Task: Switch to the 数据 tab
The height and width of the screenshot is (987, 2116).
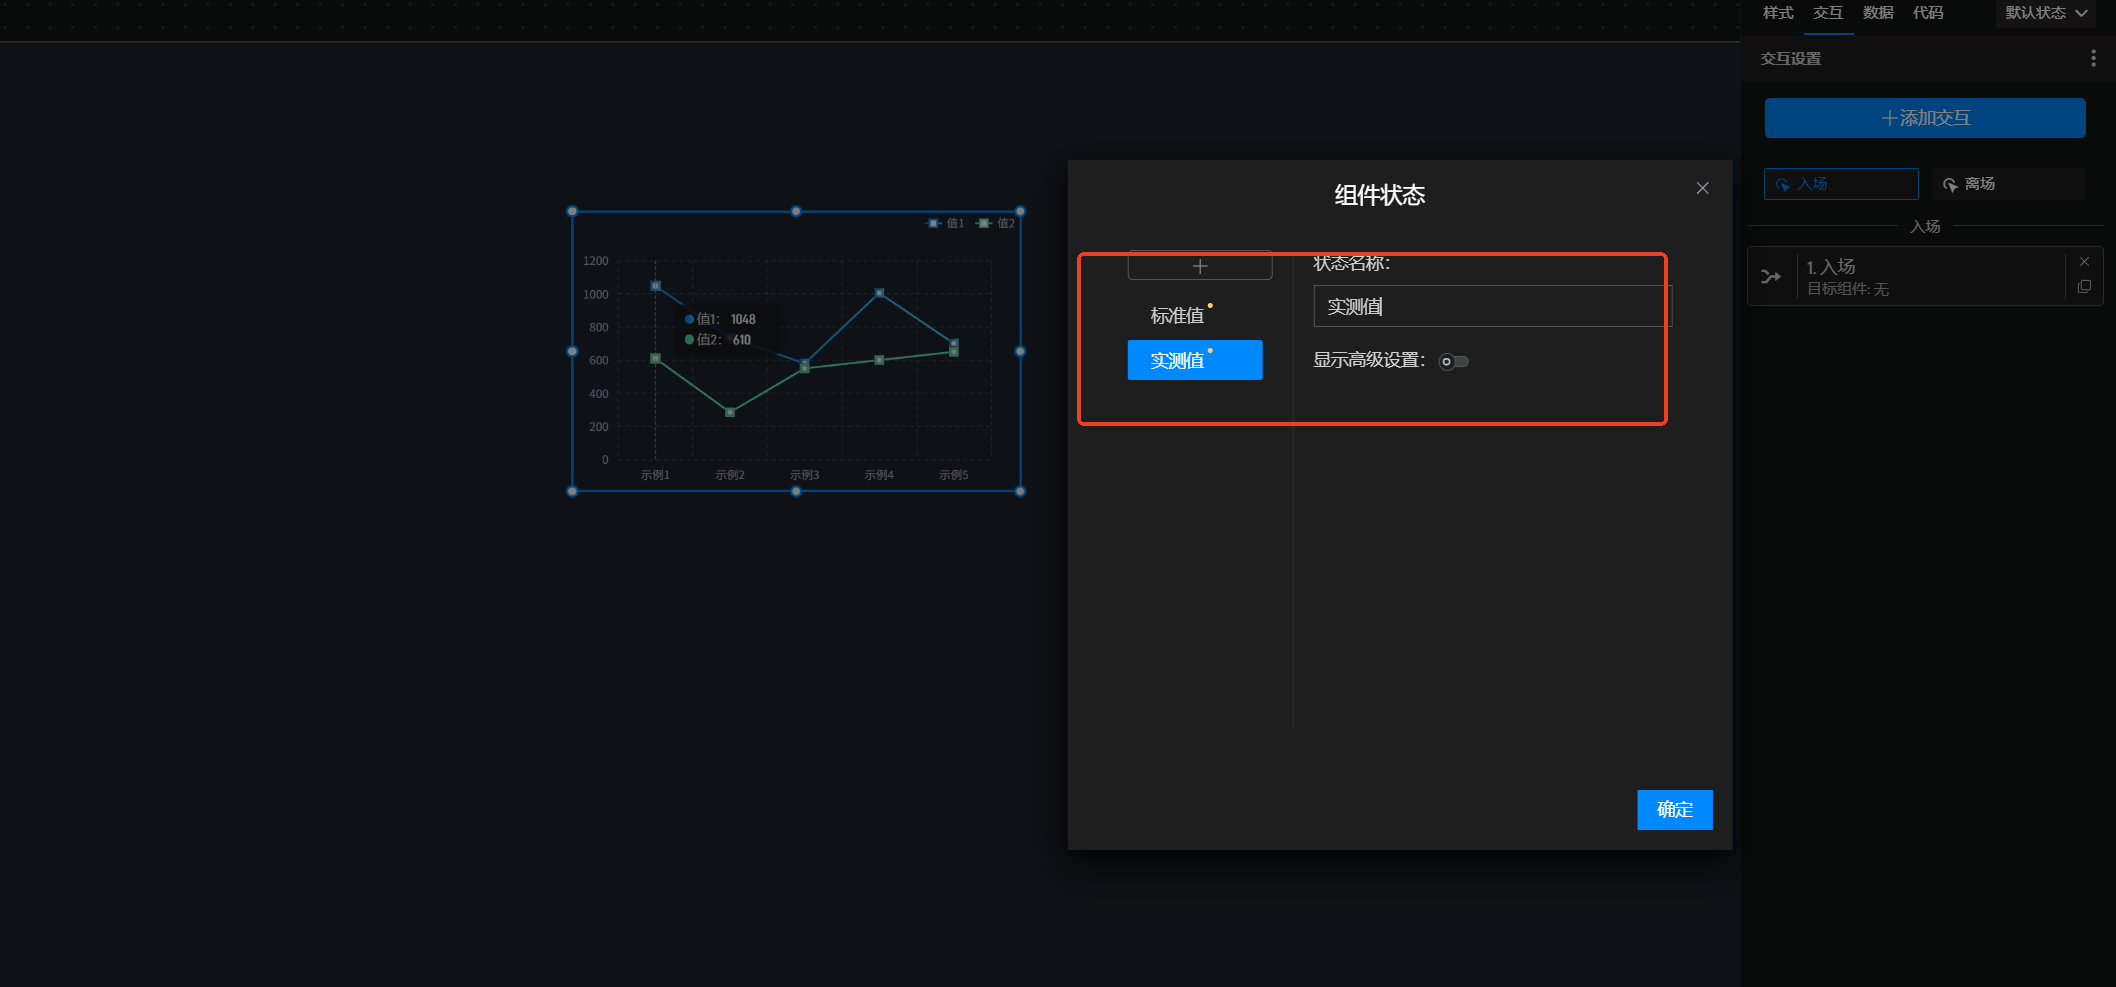Action: pyautogui.click(x=1878, y=13)
